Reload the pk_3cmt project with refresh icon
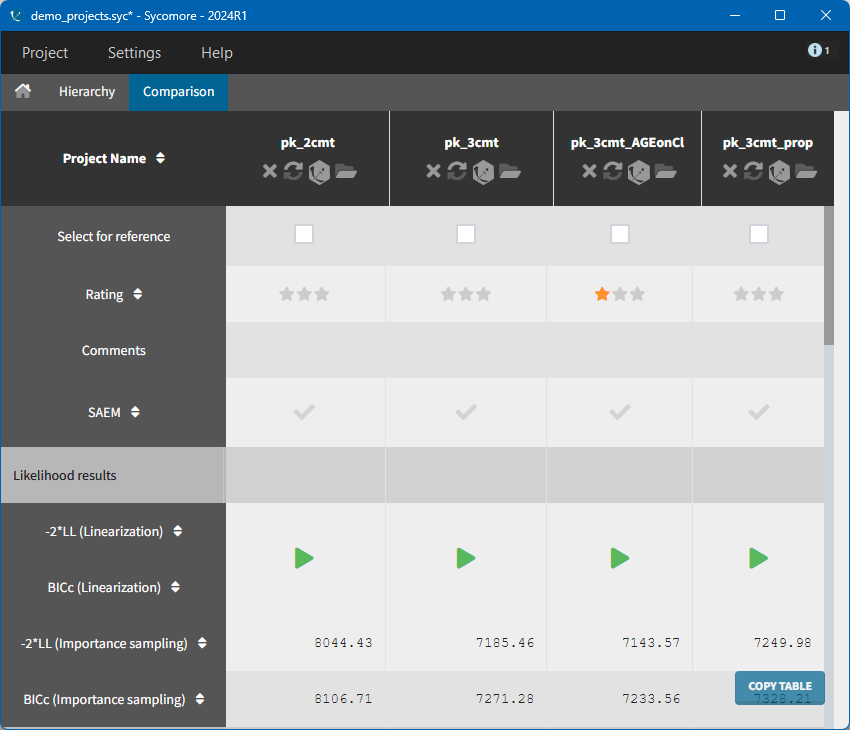This screenshot has height=730, width=850. [x=457, y=171]
